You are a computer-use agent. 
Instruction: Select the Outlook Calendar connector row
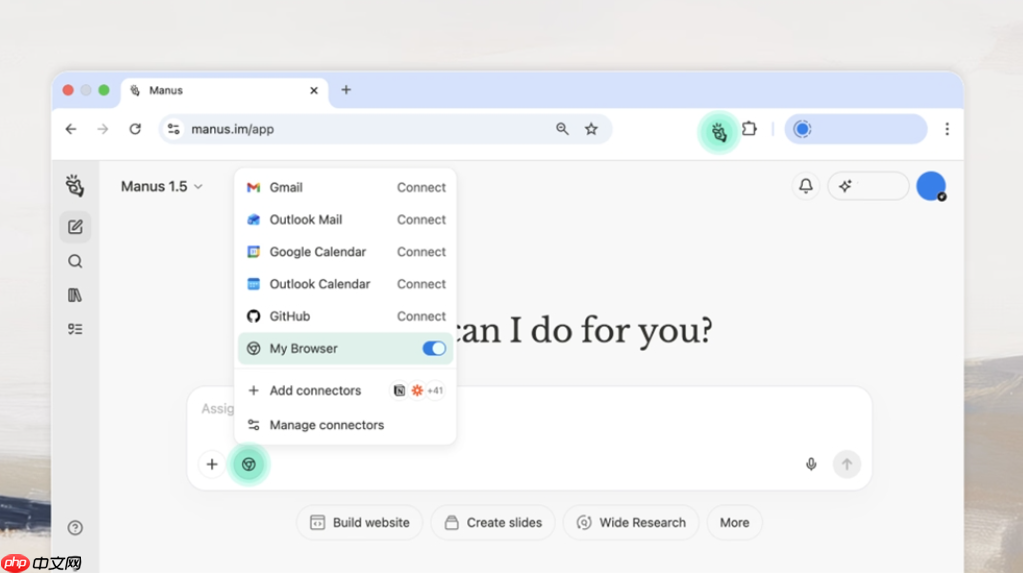345,284
